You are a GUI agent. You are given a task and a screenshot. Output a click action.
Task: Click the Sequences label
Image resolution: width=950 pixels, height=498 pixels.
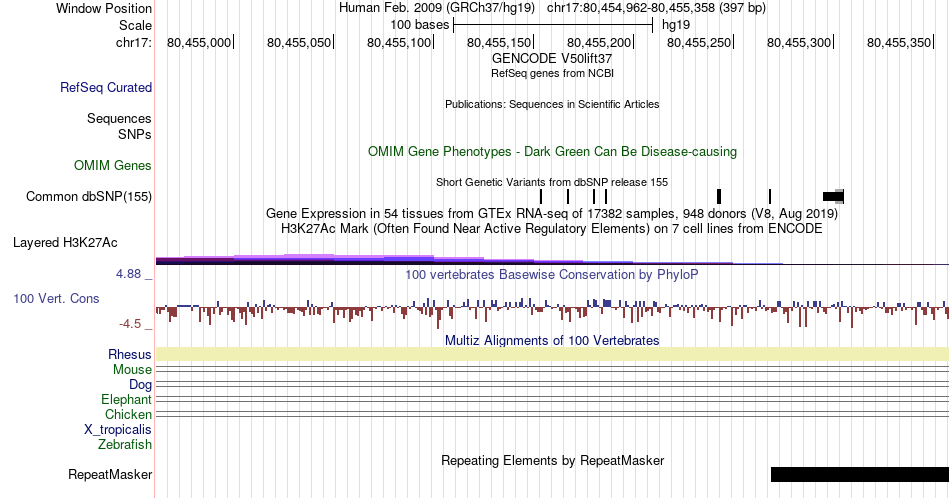(119, 118)
